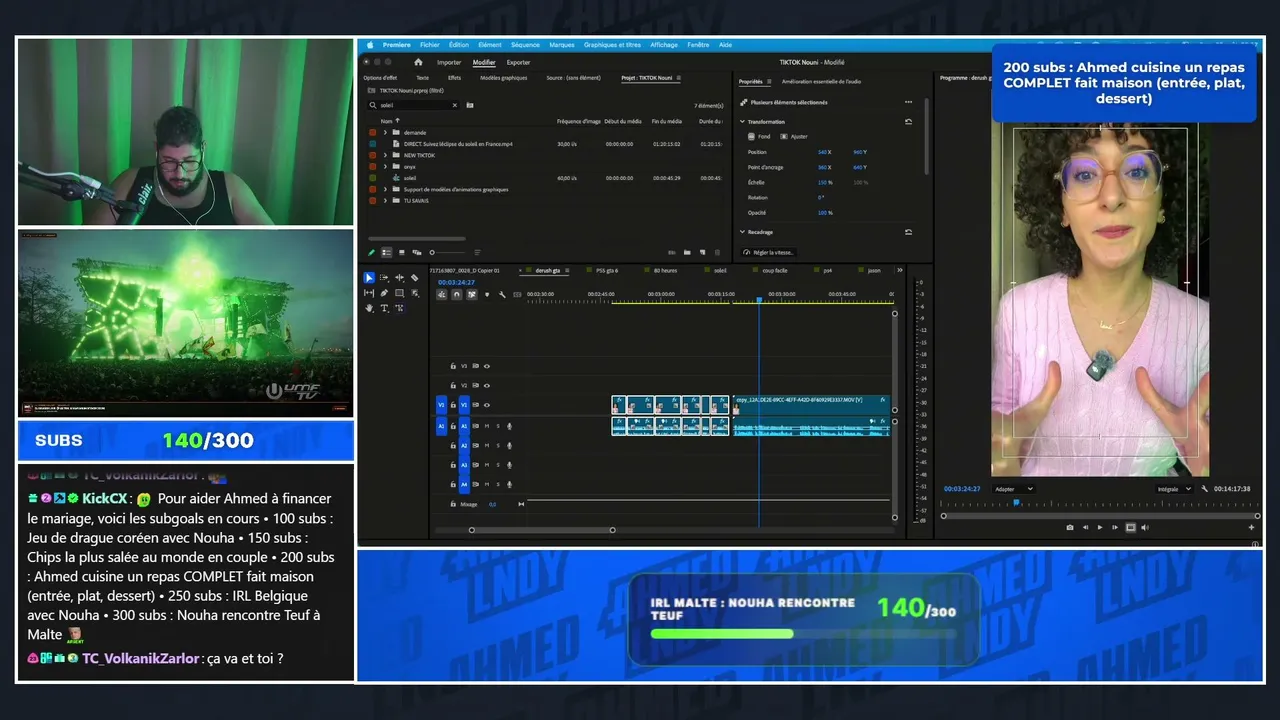Toggle V3 track visibility eye
1280x720 pixels.
click(487, 366)
